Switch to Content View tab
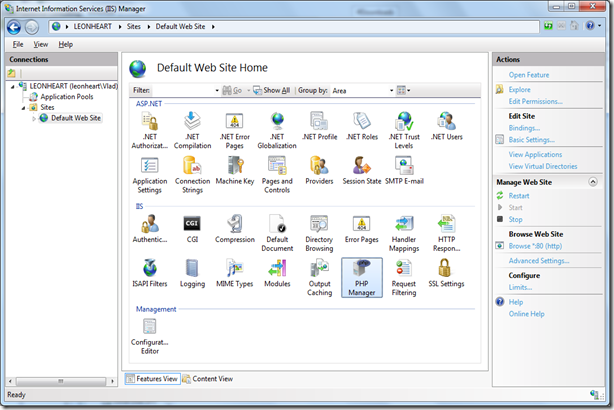 tap(208, 379)
